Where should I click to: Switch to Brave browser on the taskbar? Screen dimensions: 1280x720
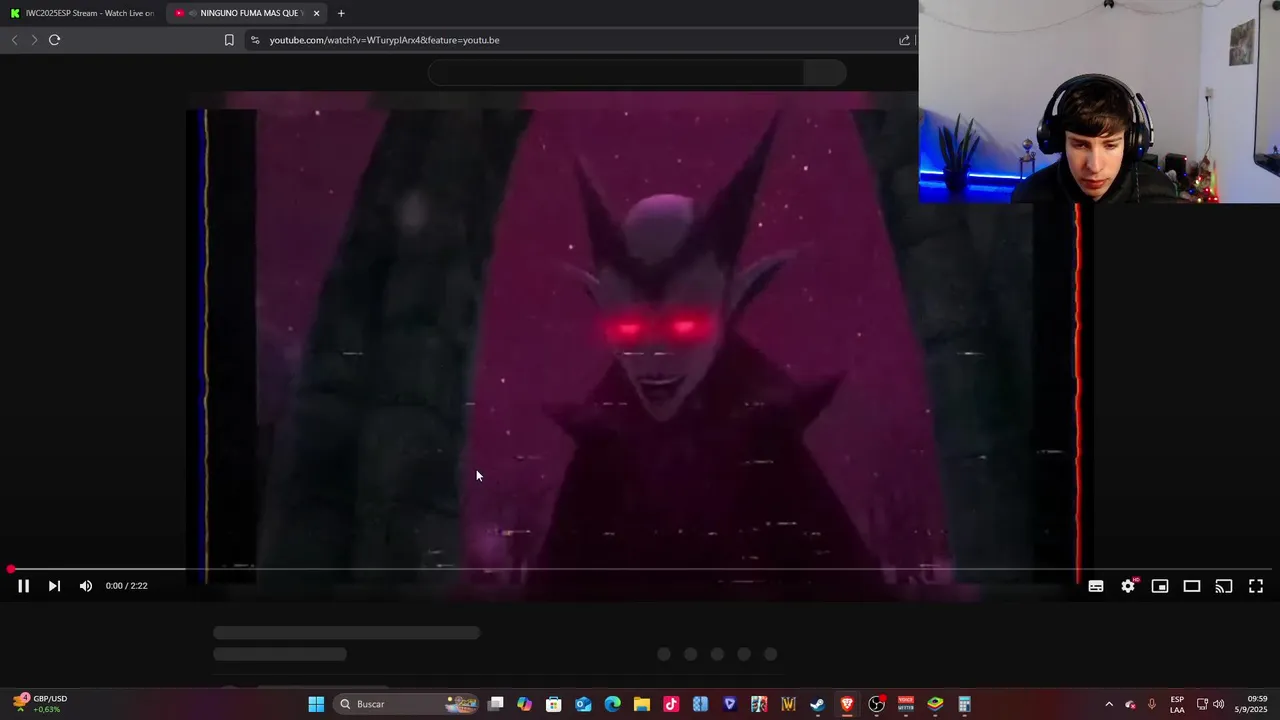tap(847, 704)
